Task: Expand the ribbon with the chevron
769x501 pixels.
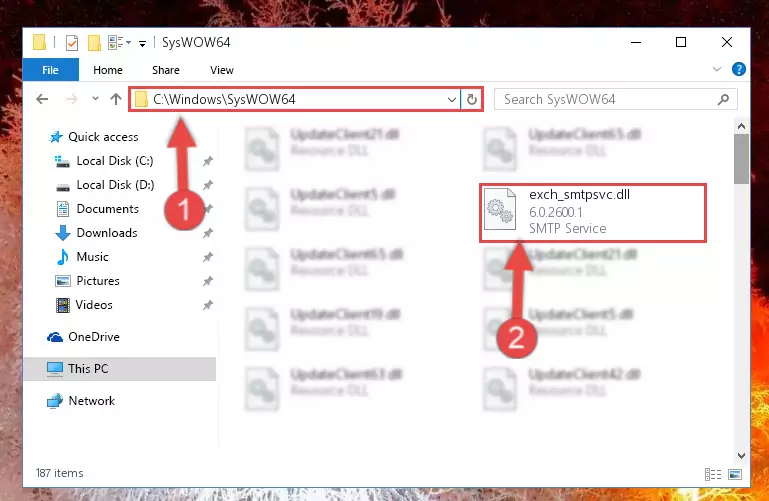Action: [717, 69]
